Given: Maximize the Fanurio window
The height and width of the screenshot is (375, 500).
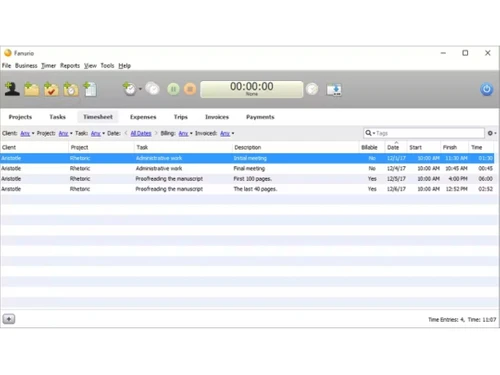Looking at the screenshot, I should pyautogui.click(x=465, y=53).
